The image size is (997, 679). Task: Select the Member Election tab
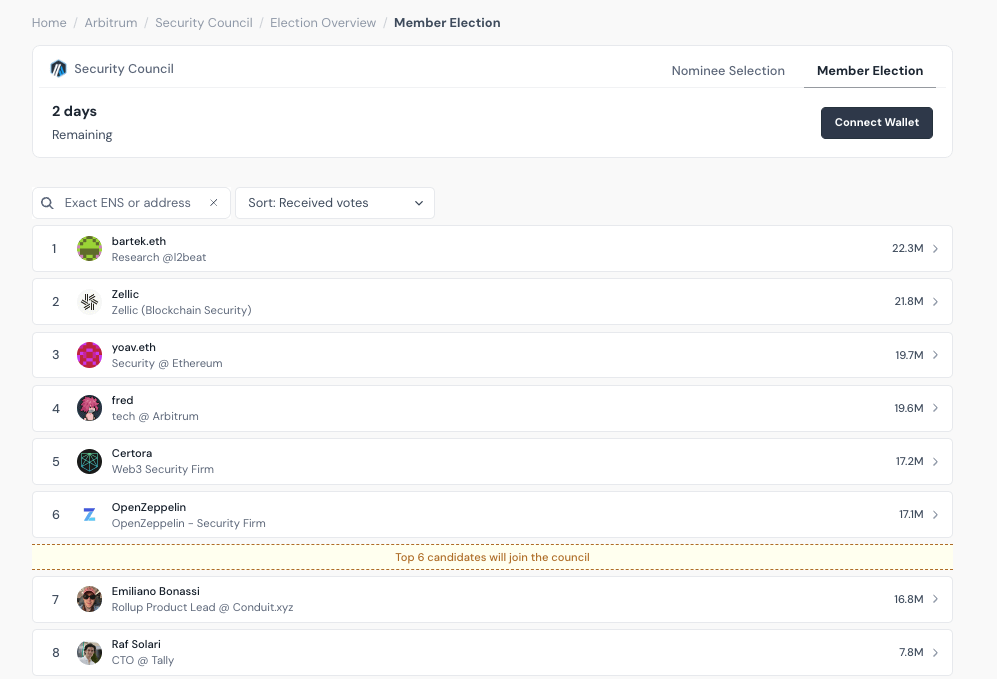pos(870,71)
